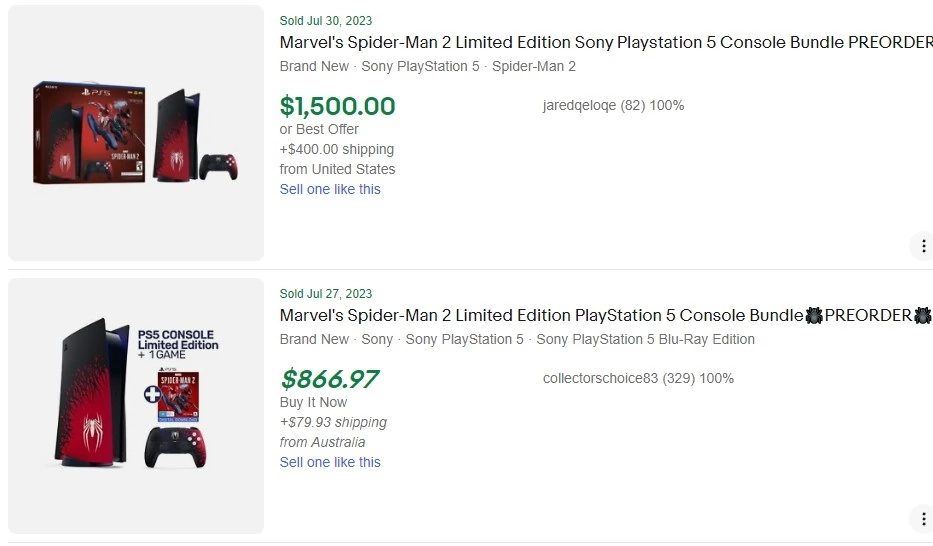
Task: Click the "Sold Jul 27, 2023" label
Action: coord(326,294)
